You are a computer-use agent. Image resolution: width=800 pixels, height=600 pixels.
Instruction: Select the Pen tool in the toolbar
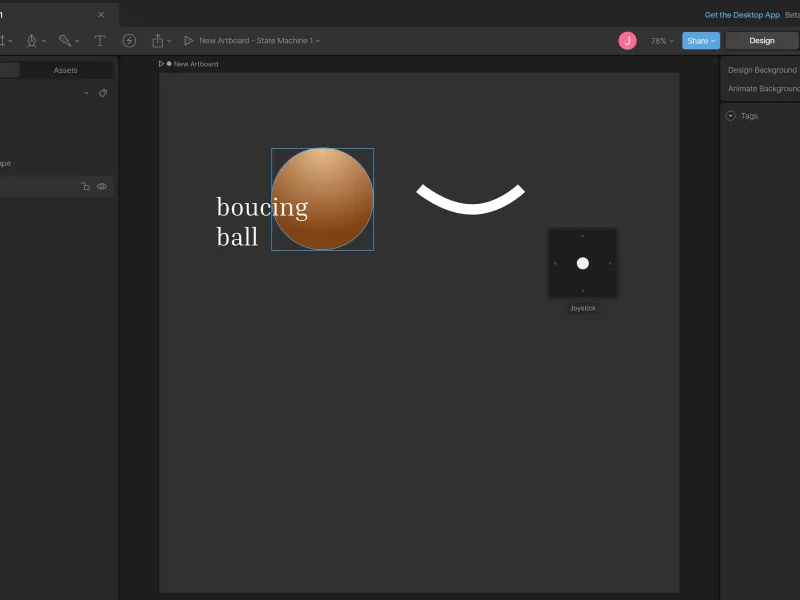click(32, 41)
